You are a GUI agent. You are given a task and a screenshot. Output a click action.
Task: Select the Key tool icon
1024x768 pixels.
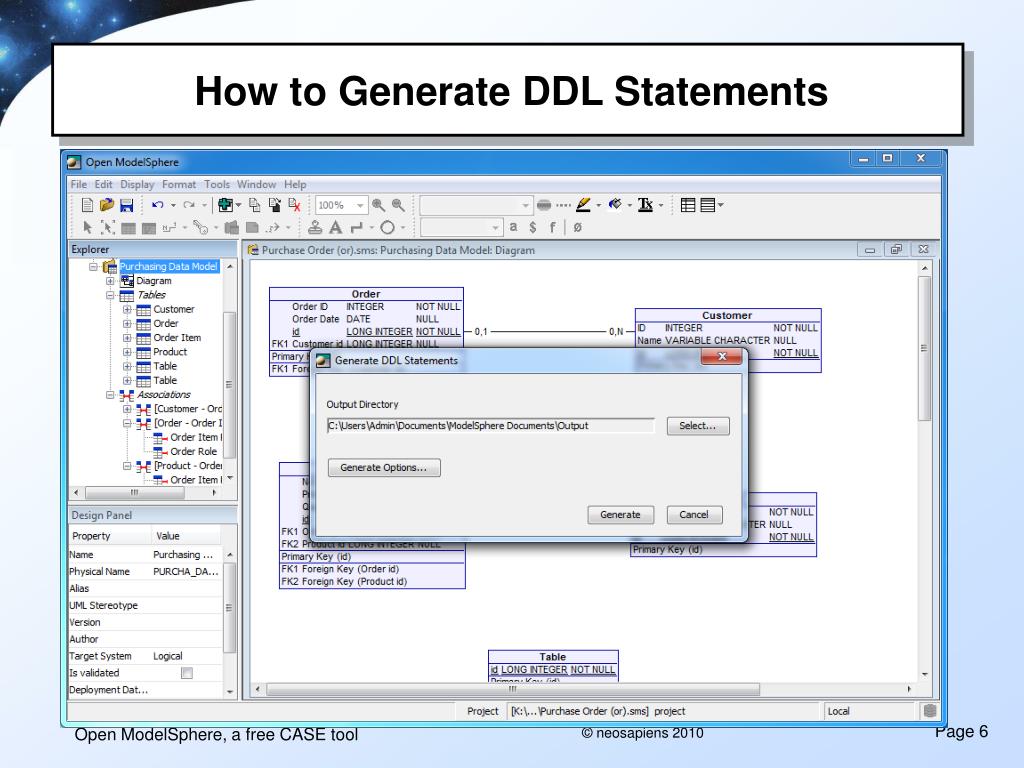(200, 227)
